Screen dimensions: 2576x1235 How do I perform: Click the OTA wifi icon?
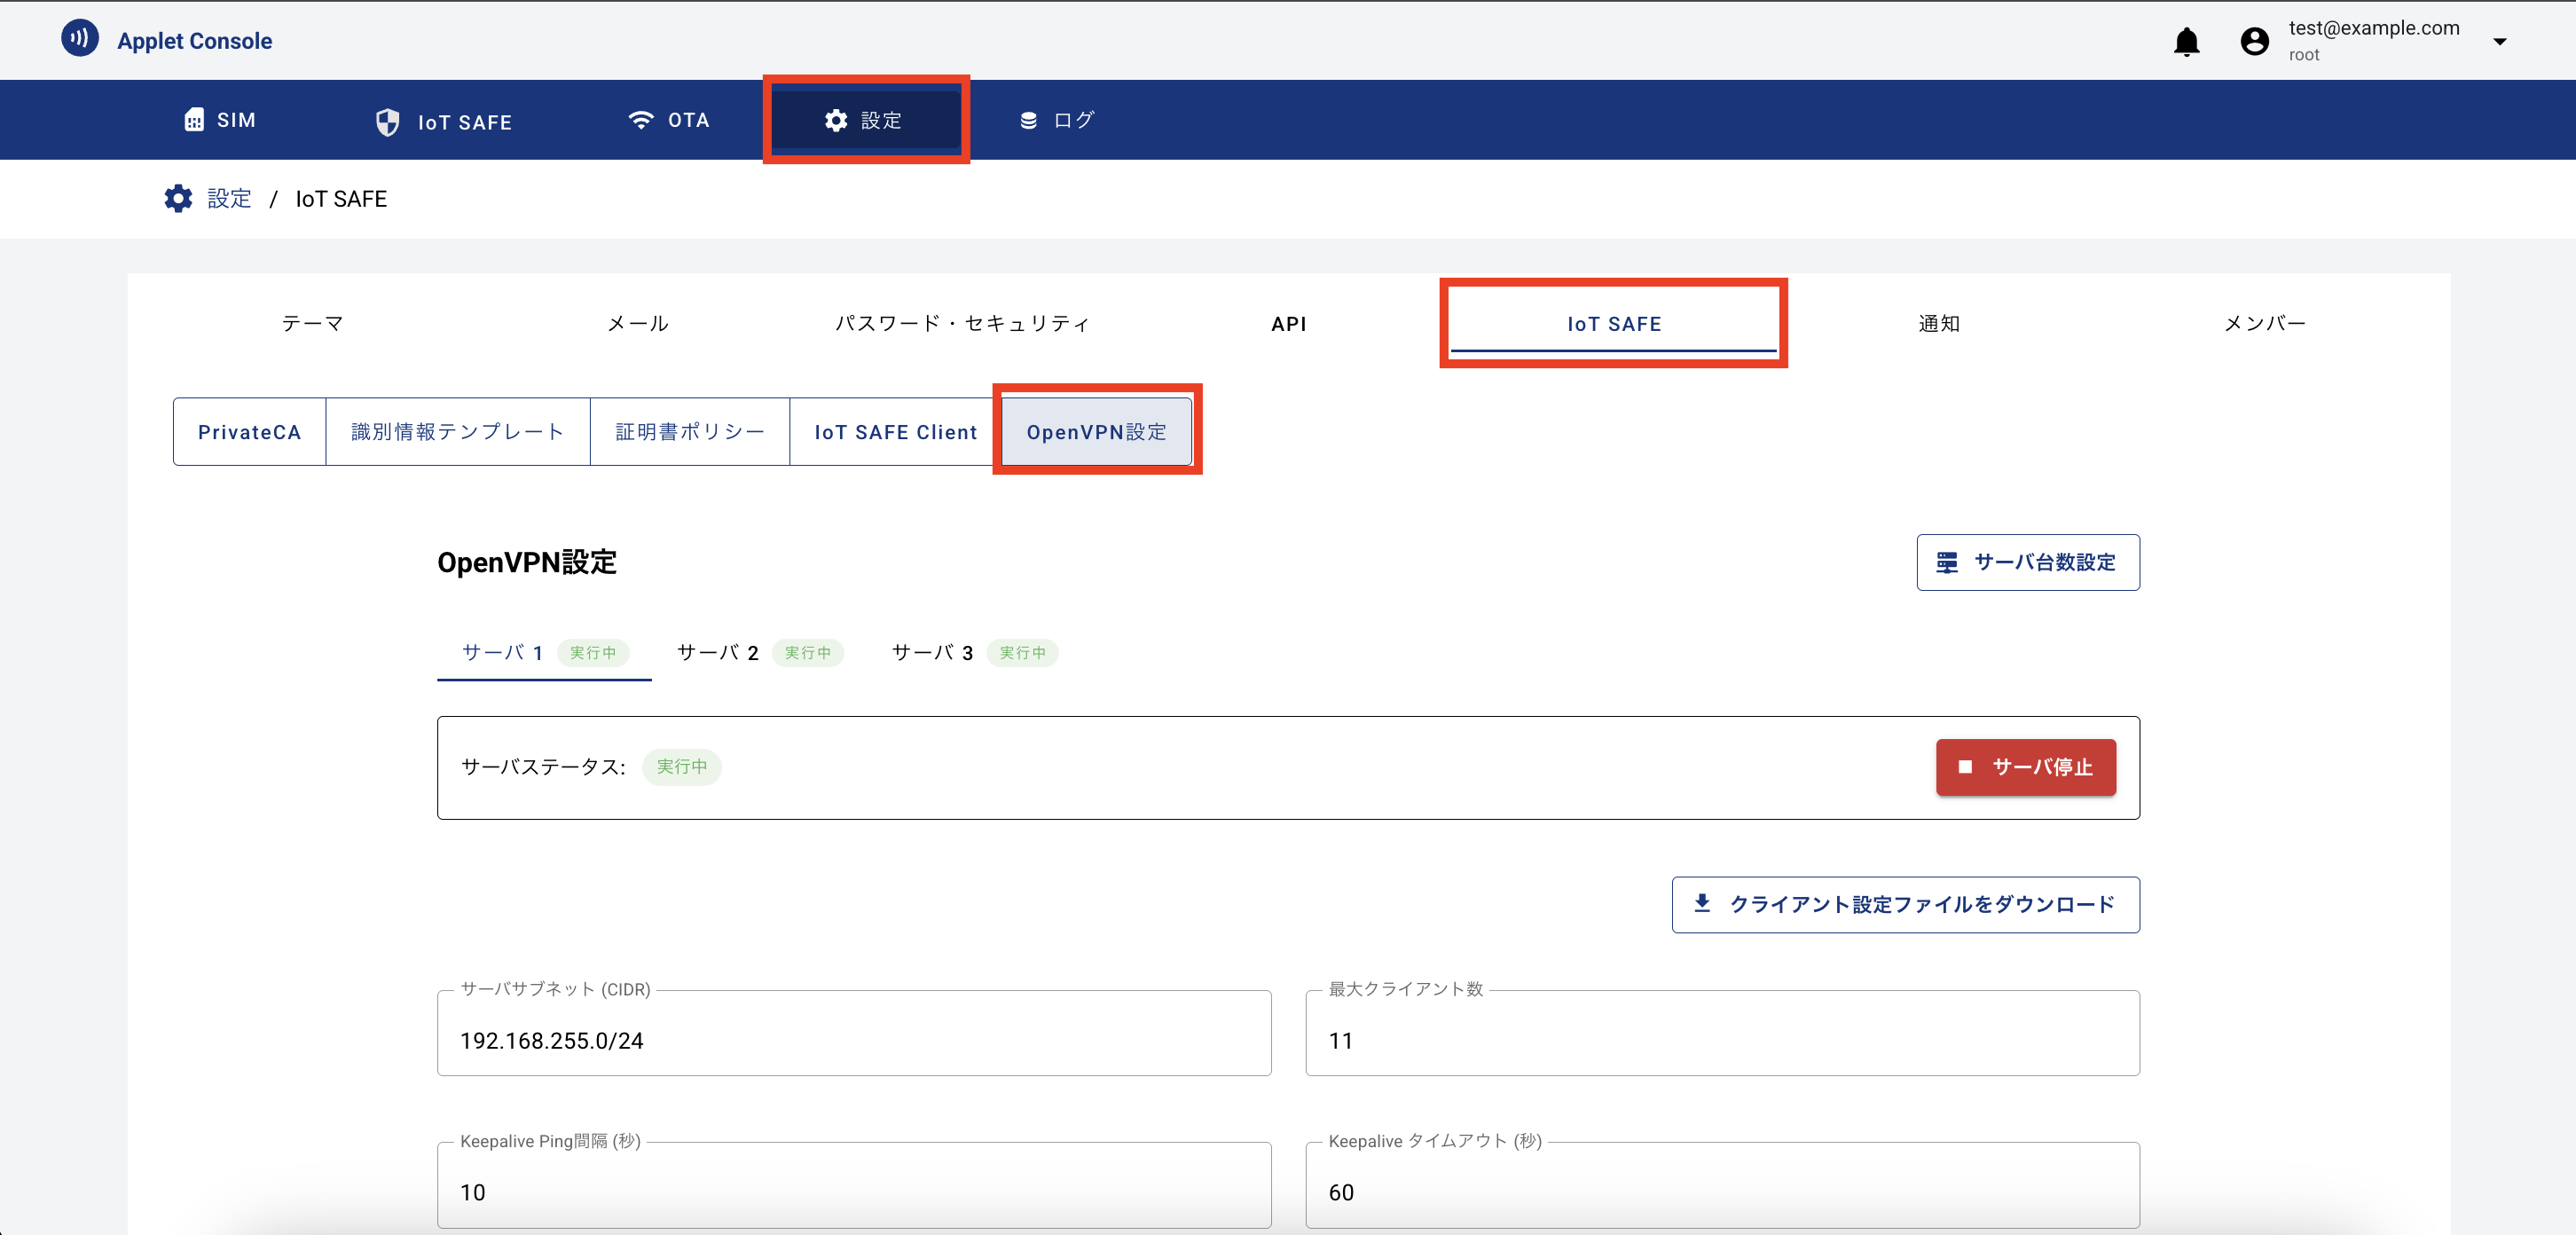pyautogui.click(x=641, y=119)
